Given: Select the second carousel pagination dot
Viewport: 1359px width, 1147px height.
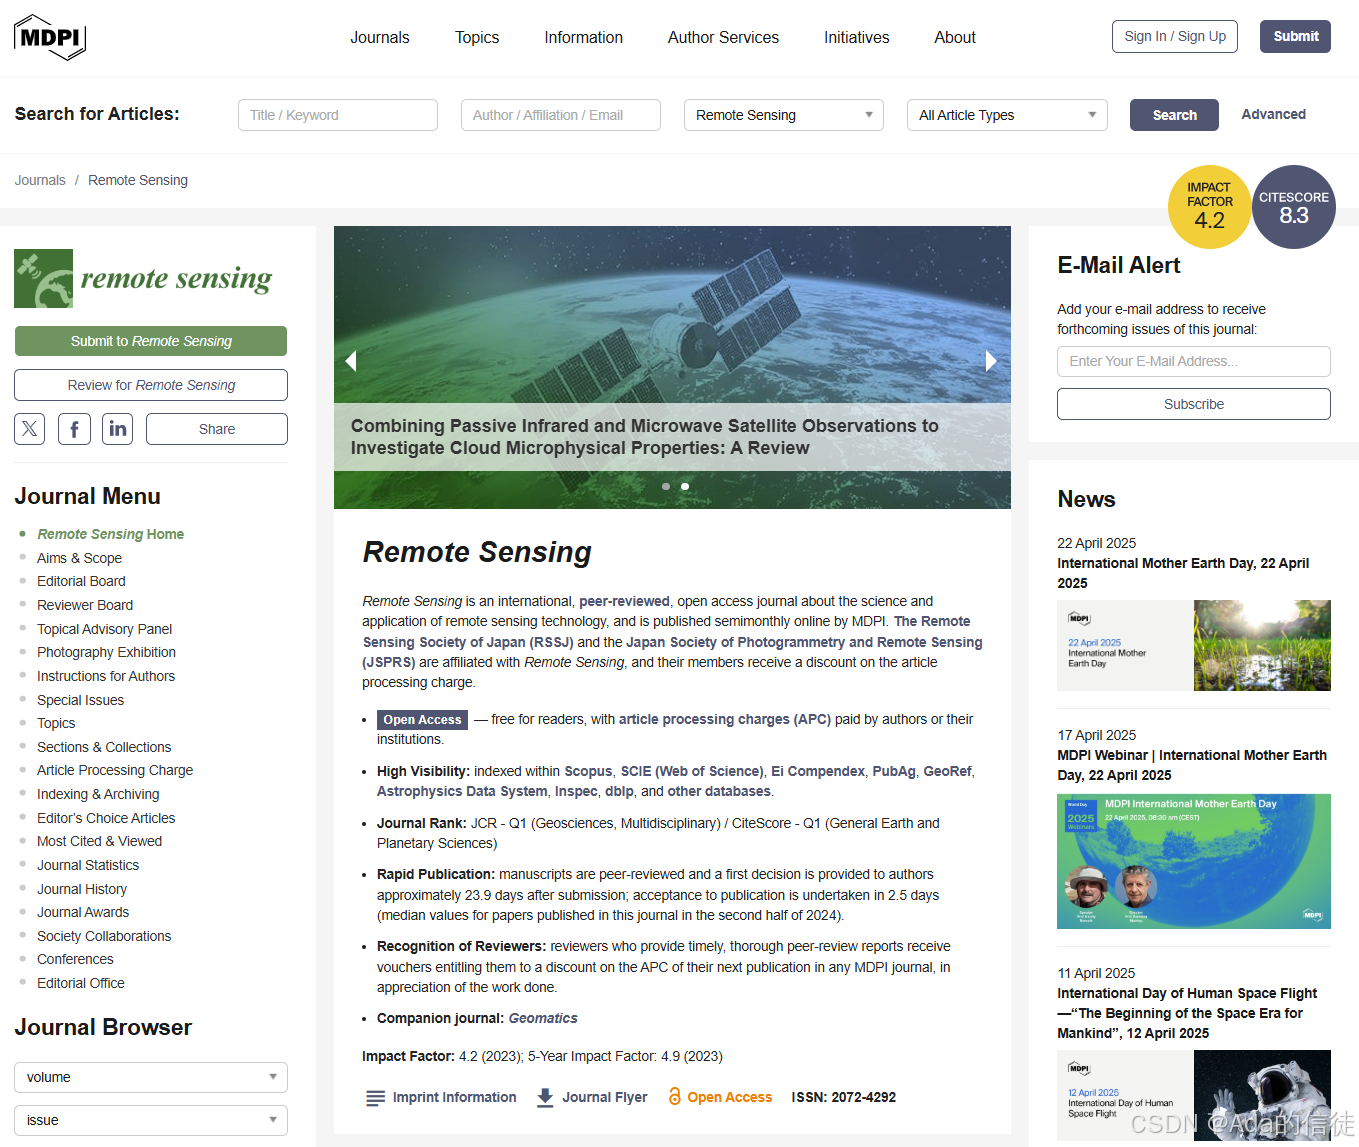Looking at the screenshot, I should click(x=685, y=486).
